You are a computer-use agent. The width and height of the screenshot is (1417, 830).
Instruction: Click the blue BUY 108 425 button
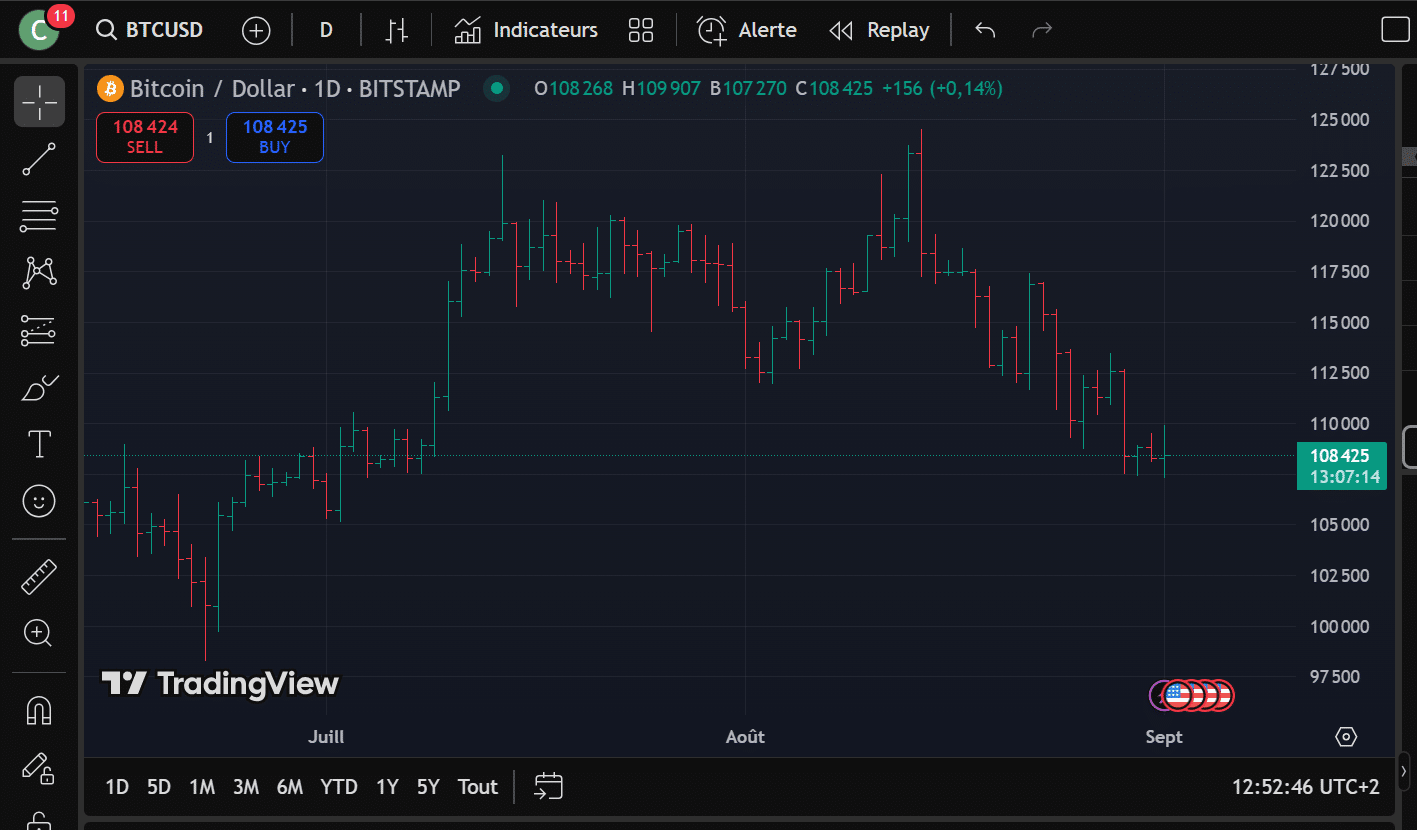point(275,137)
